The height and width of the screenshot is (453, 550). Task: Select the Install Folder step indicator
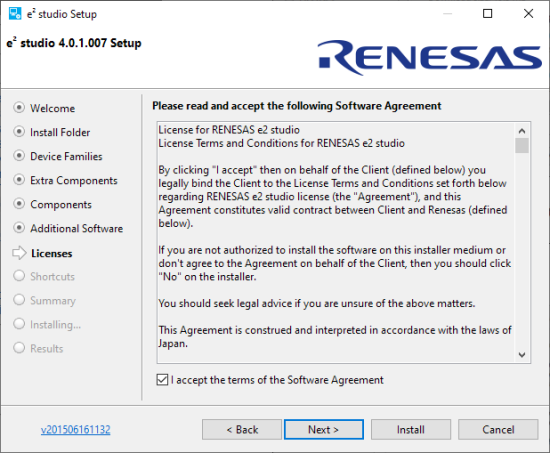coord(19,132)
